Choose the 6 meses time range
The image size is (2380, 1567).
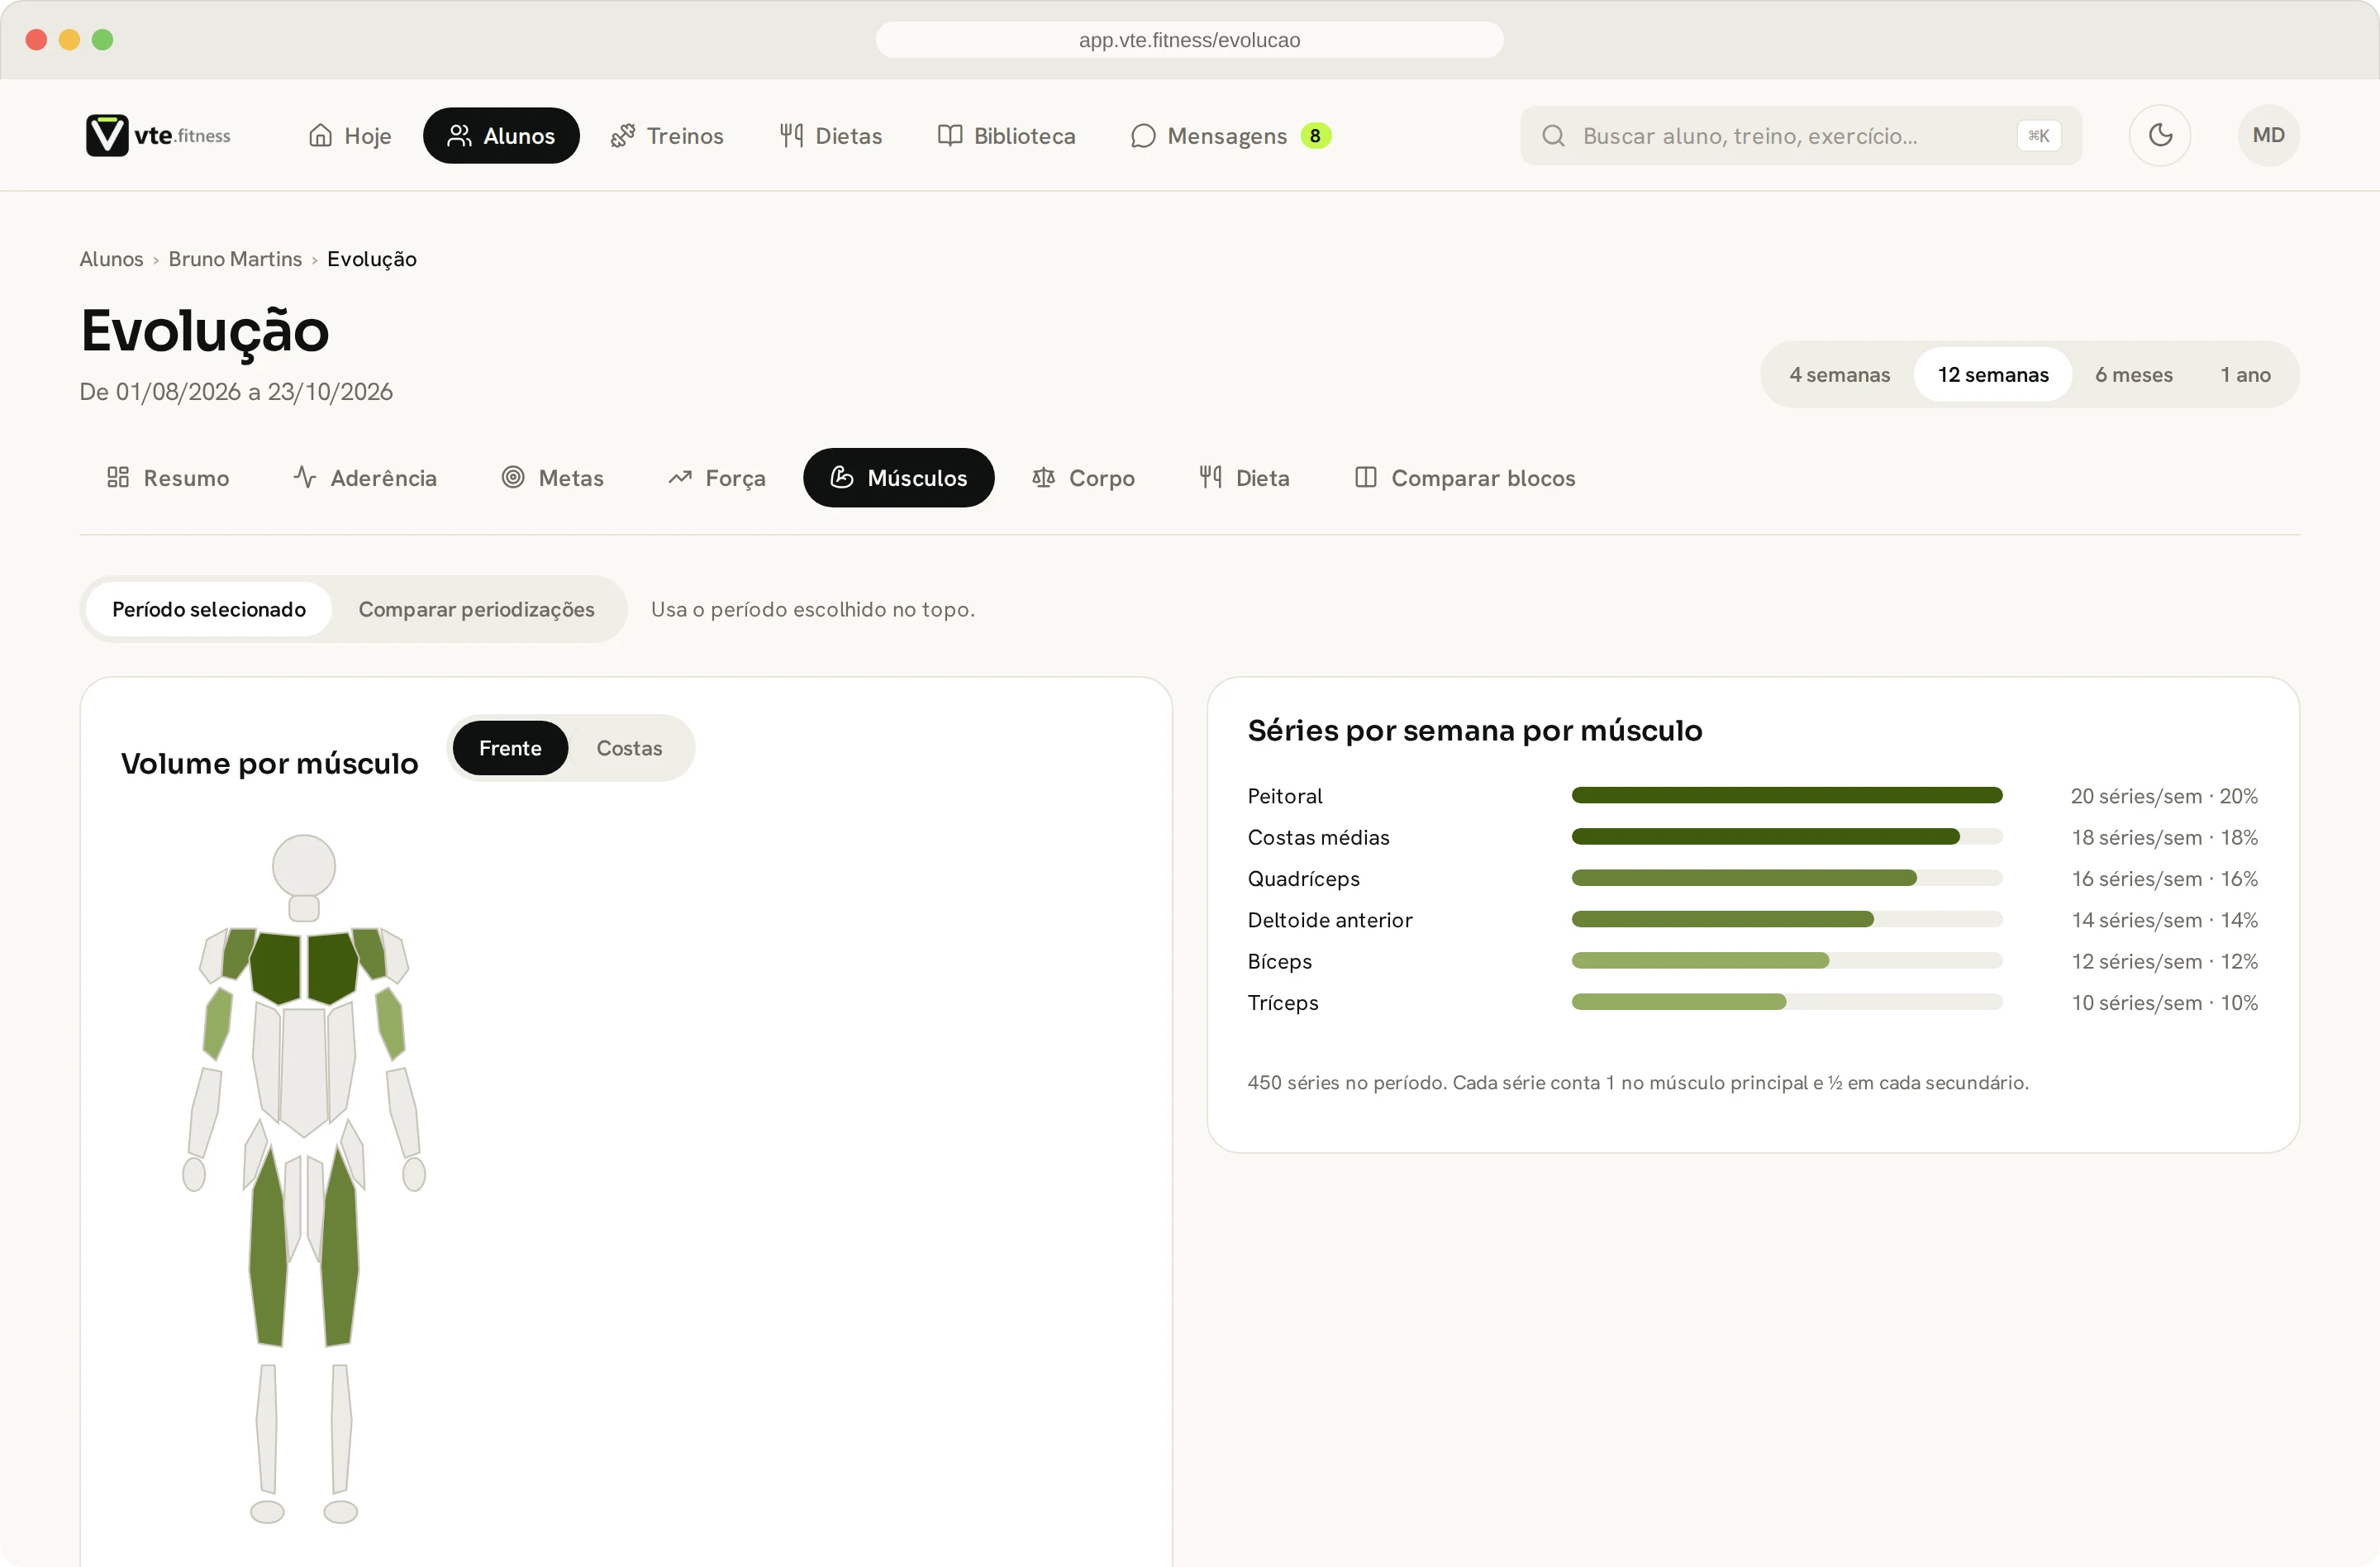coord(2133,374)
